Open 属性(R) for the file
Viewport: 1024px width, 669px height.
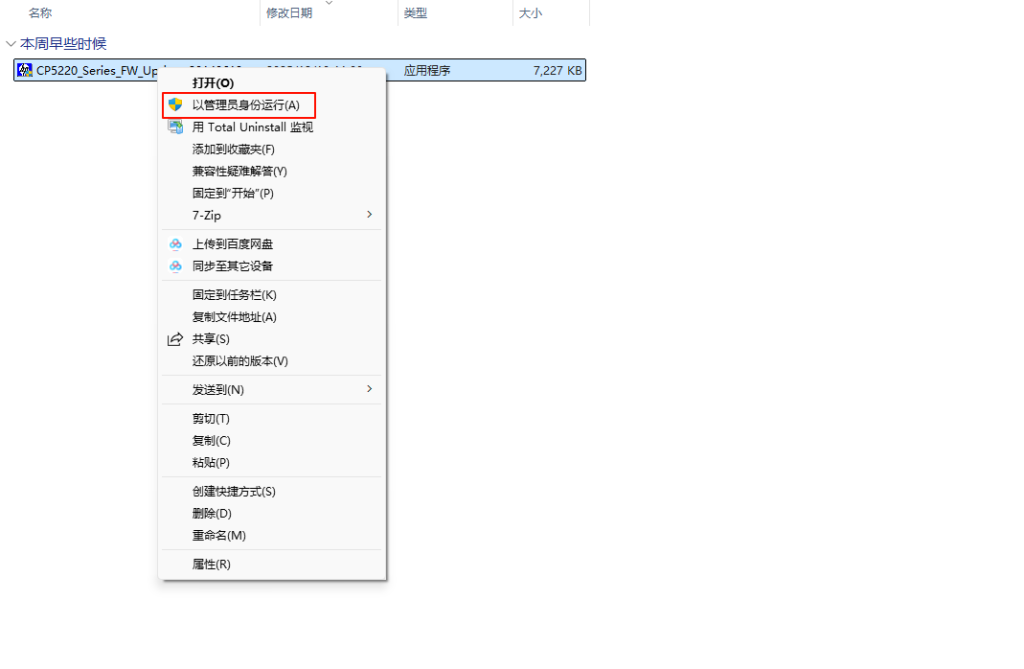pos(207,563)
